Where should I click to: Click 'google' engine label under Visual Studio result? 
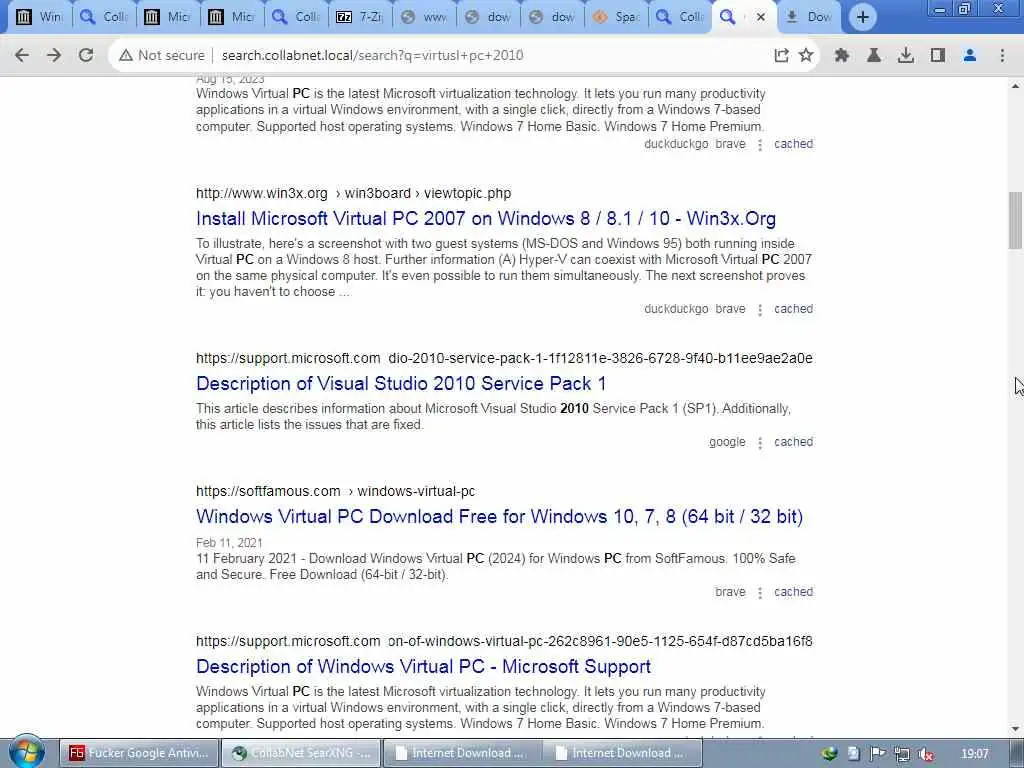coord(727,442)
